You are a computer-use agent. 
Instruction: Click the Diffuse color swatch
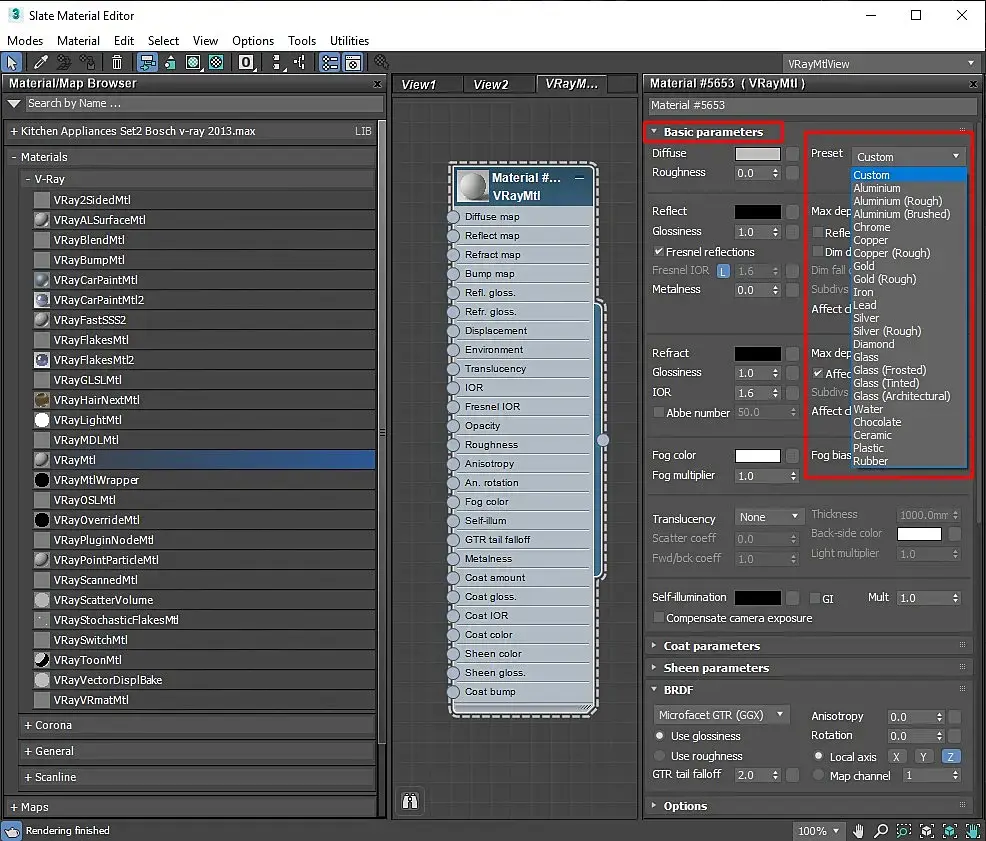757,154
